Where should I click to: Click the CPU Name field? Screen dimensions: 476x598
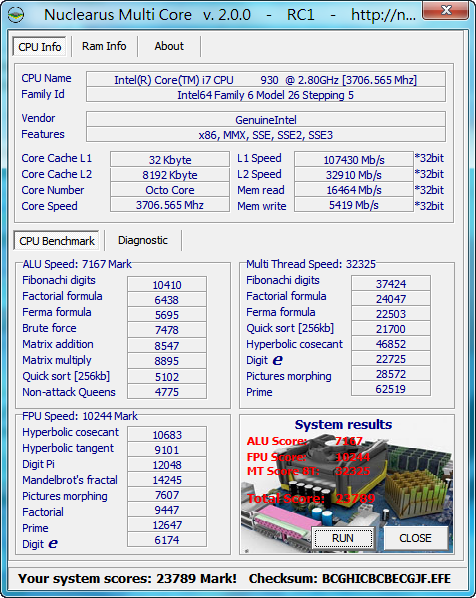(266, 80)
